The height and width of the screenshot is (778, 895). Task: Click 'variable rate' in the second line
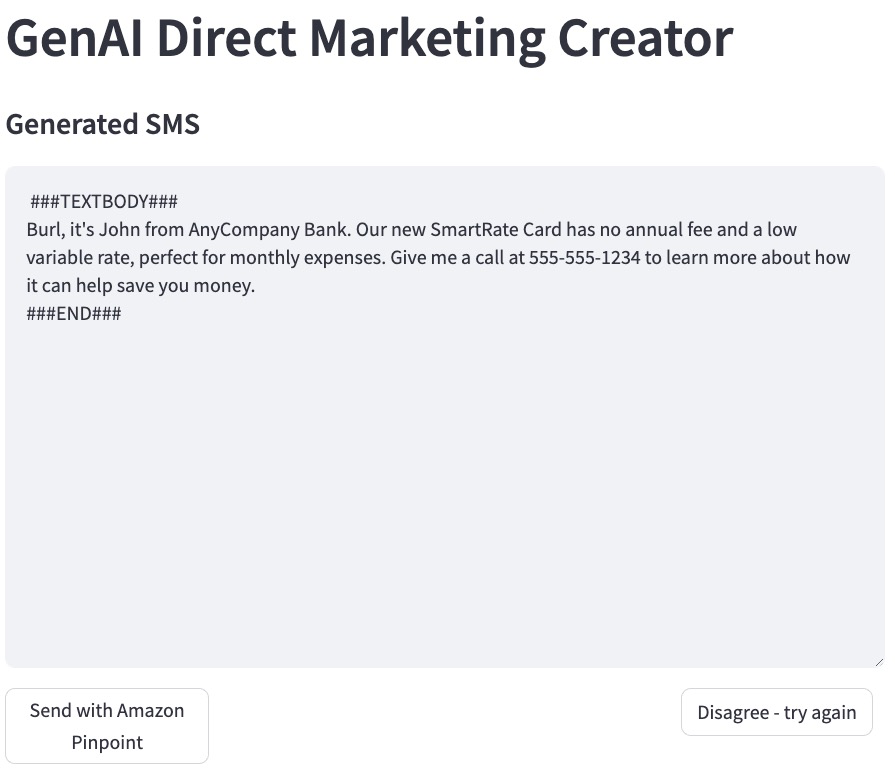(80, 257)
